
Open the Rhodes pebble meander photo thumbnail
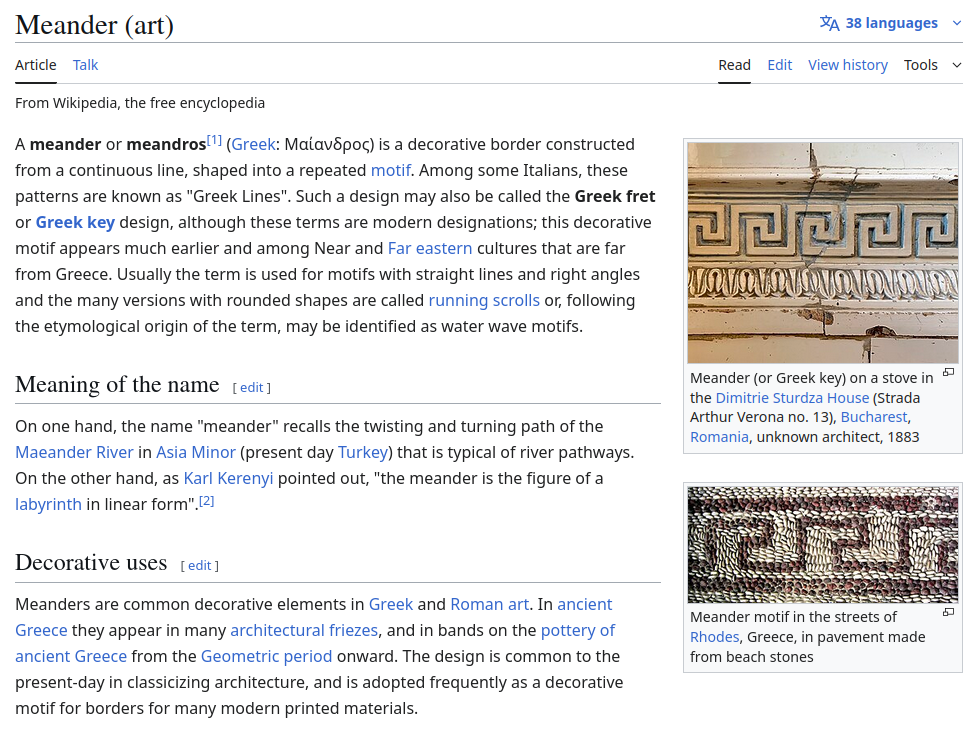click(823, 545)
